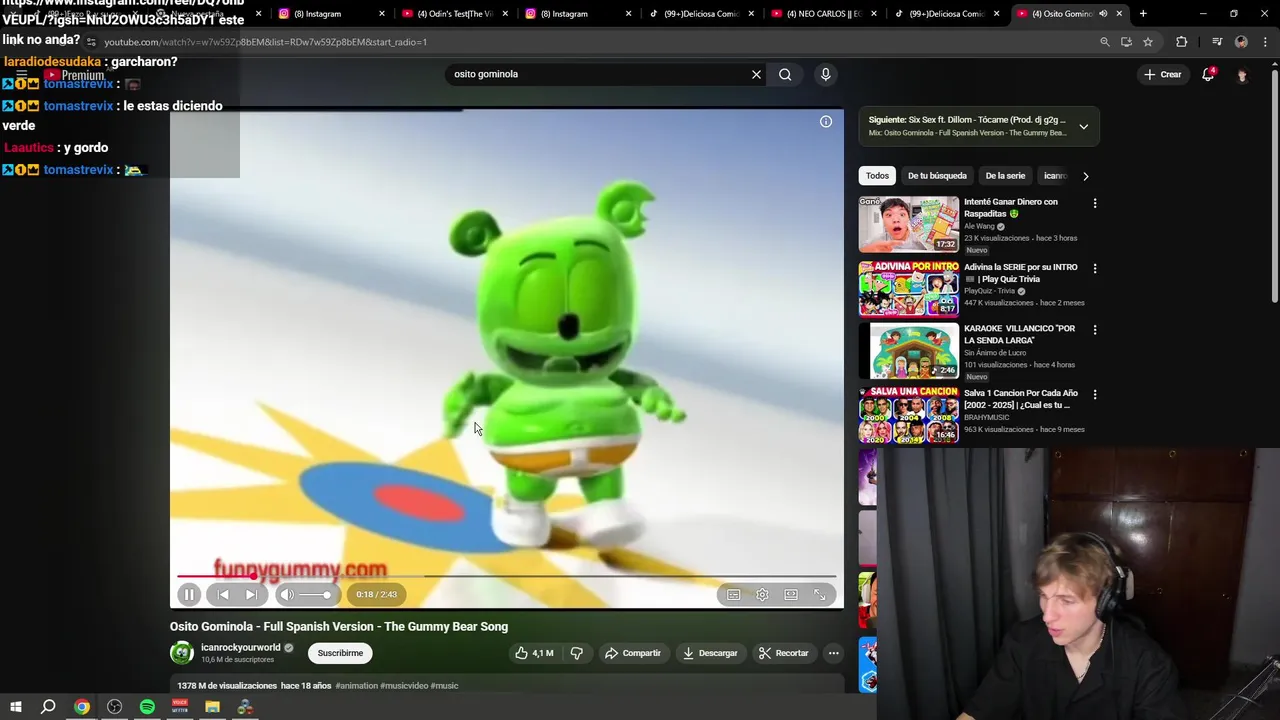Like the video with 4,1 M likes
This screenshot has height=720, width=1280.
click(534, 653)
